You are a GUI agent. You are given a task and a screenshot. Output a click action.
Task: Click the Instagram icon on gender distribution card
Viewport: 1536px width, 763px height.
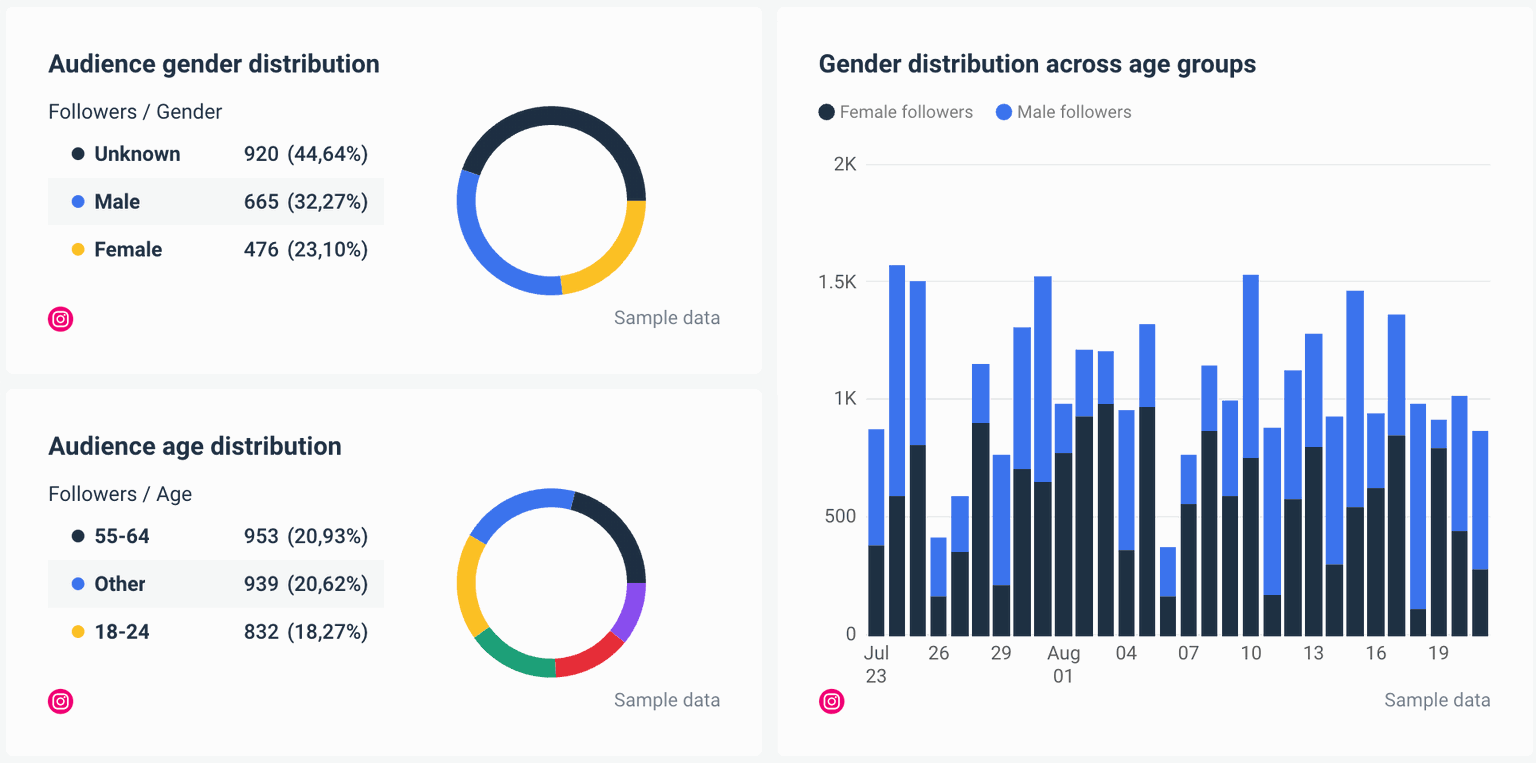60,319
